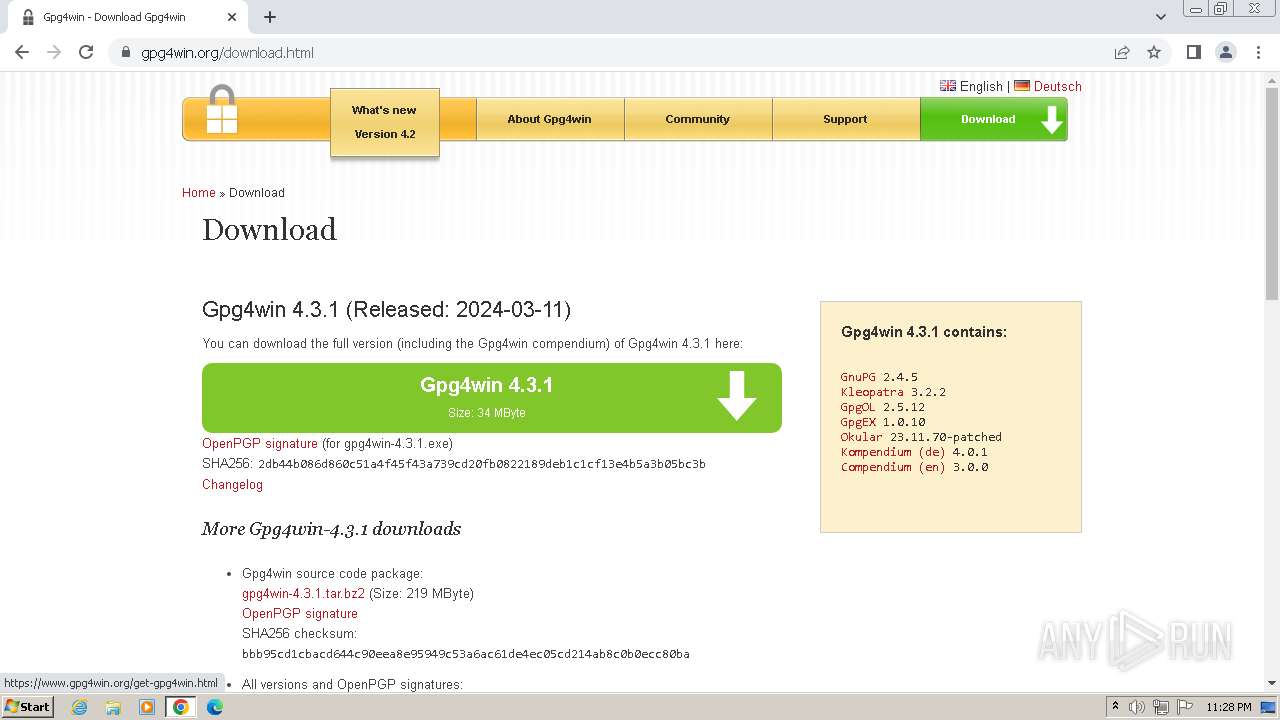
Task: Click the heading More Gpg4win-4.3.1 downloads
Action: (x=331, y=529)
